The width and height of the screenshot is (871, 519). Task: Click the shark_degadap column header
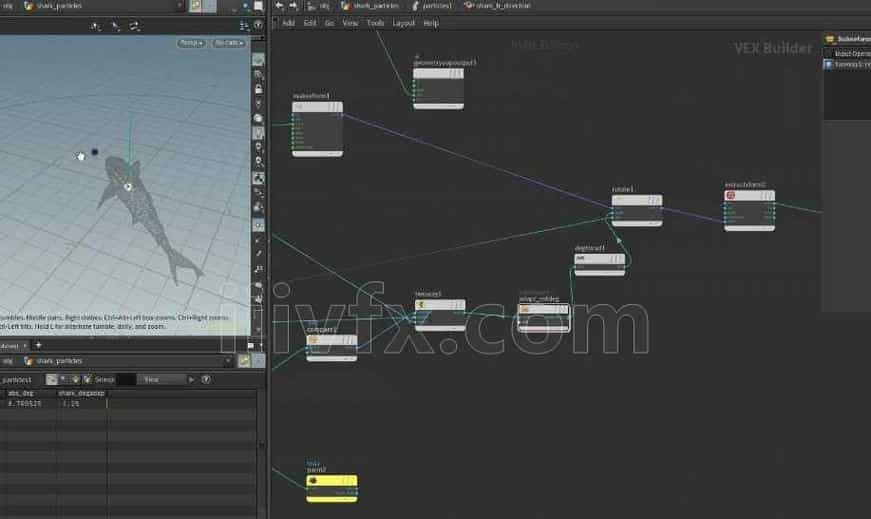click(82, 393)
